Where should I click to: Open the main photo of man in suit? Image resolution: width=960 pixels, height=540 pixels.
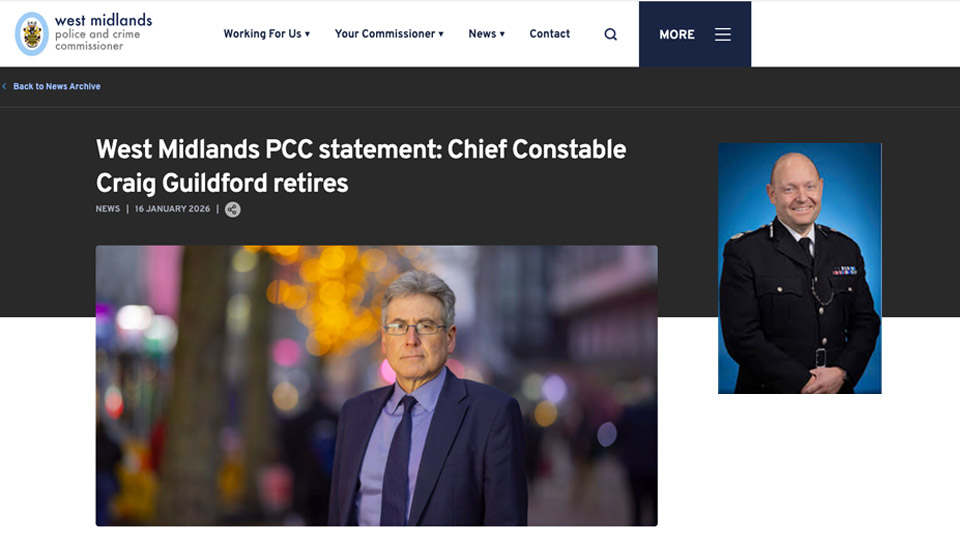pos(376,385)
